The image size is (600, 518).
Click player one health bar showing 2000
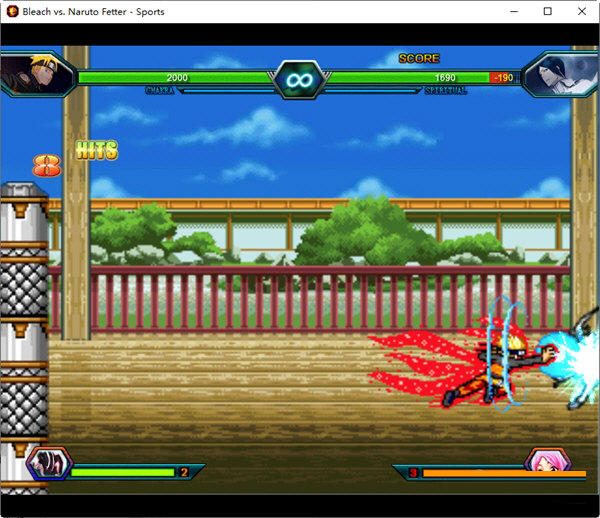click(176, 77)
